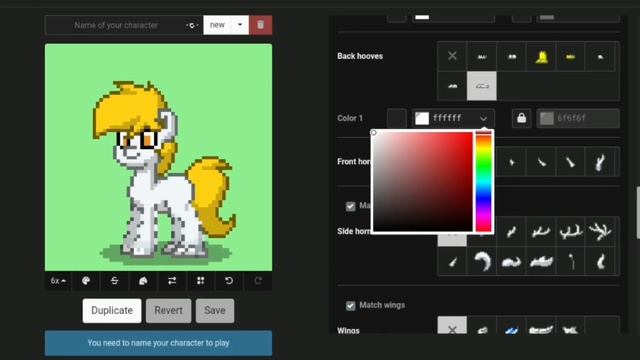Toggle the Match wings checkbox
The image size is (640, 360).
pyautogui.click(x=351, y=305)
